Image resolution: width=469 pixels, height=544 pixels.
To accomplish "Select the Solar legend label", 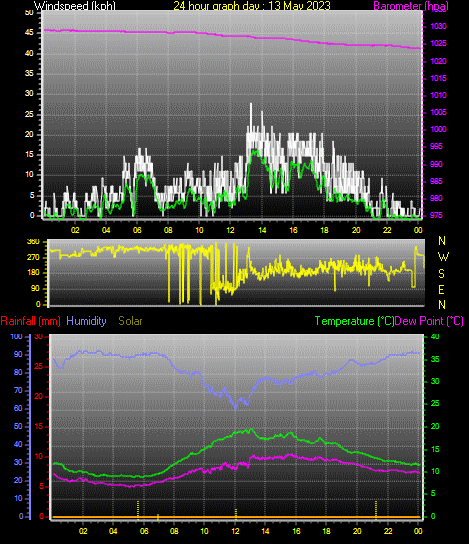I will click(130, 321).
